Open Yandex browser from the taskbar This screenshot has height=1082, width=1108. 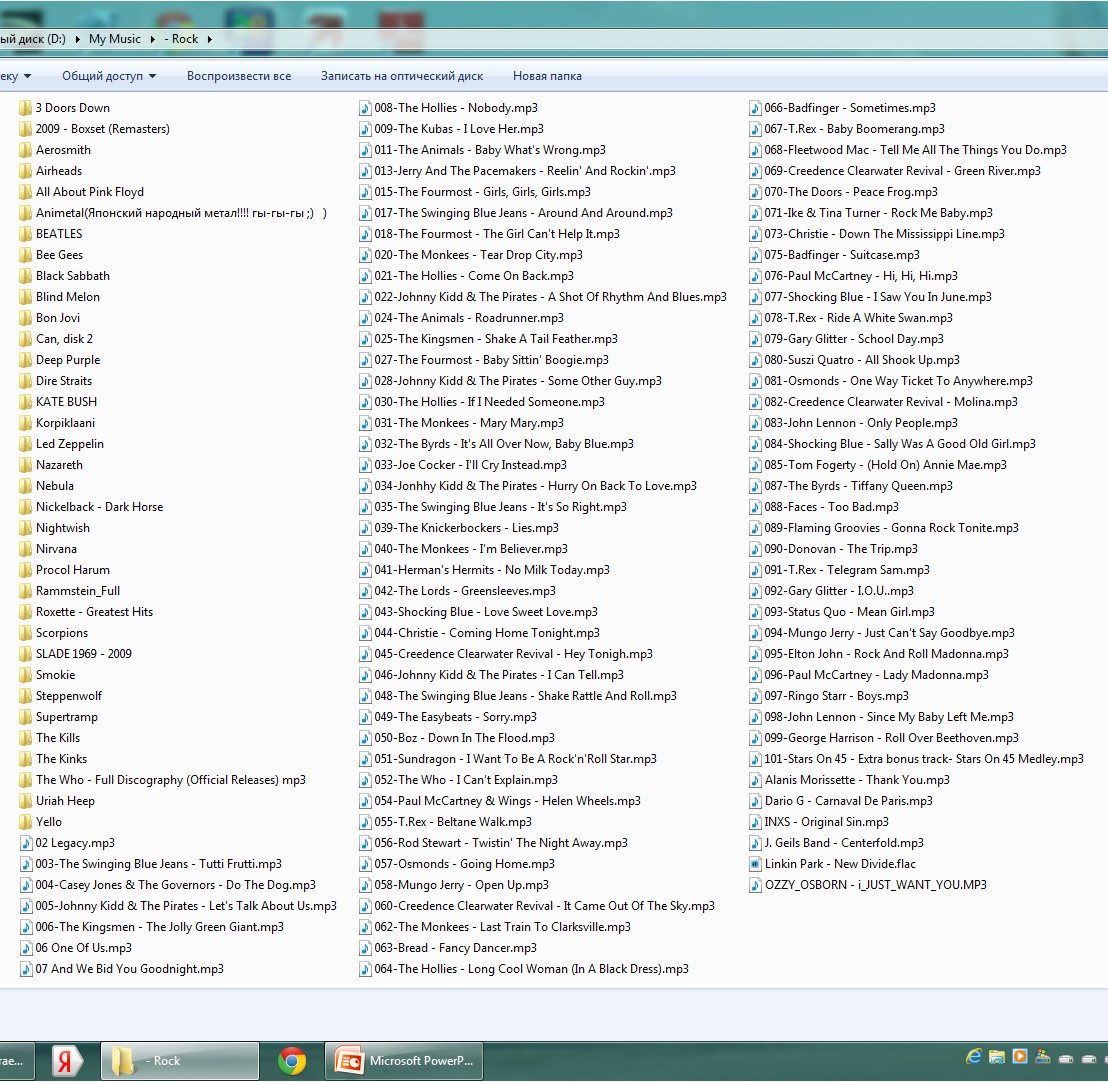[x=67, y=1061]
